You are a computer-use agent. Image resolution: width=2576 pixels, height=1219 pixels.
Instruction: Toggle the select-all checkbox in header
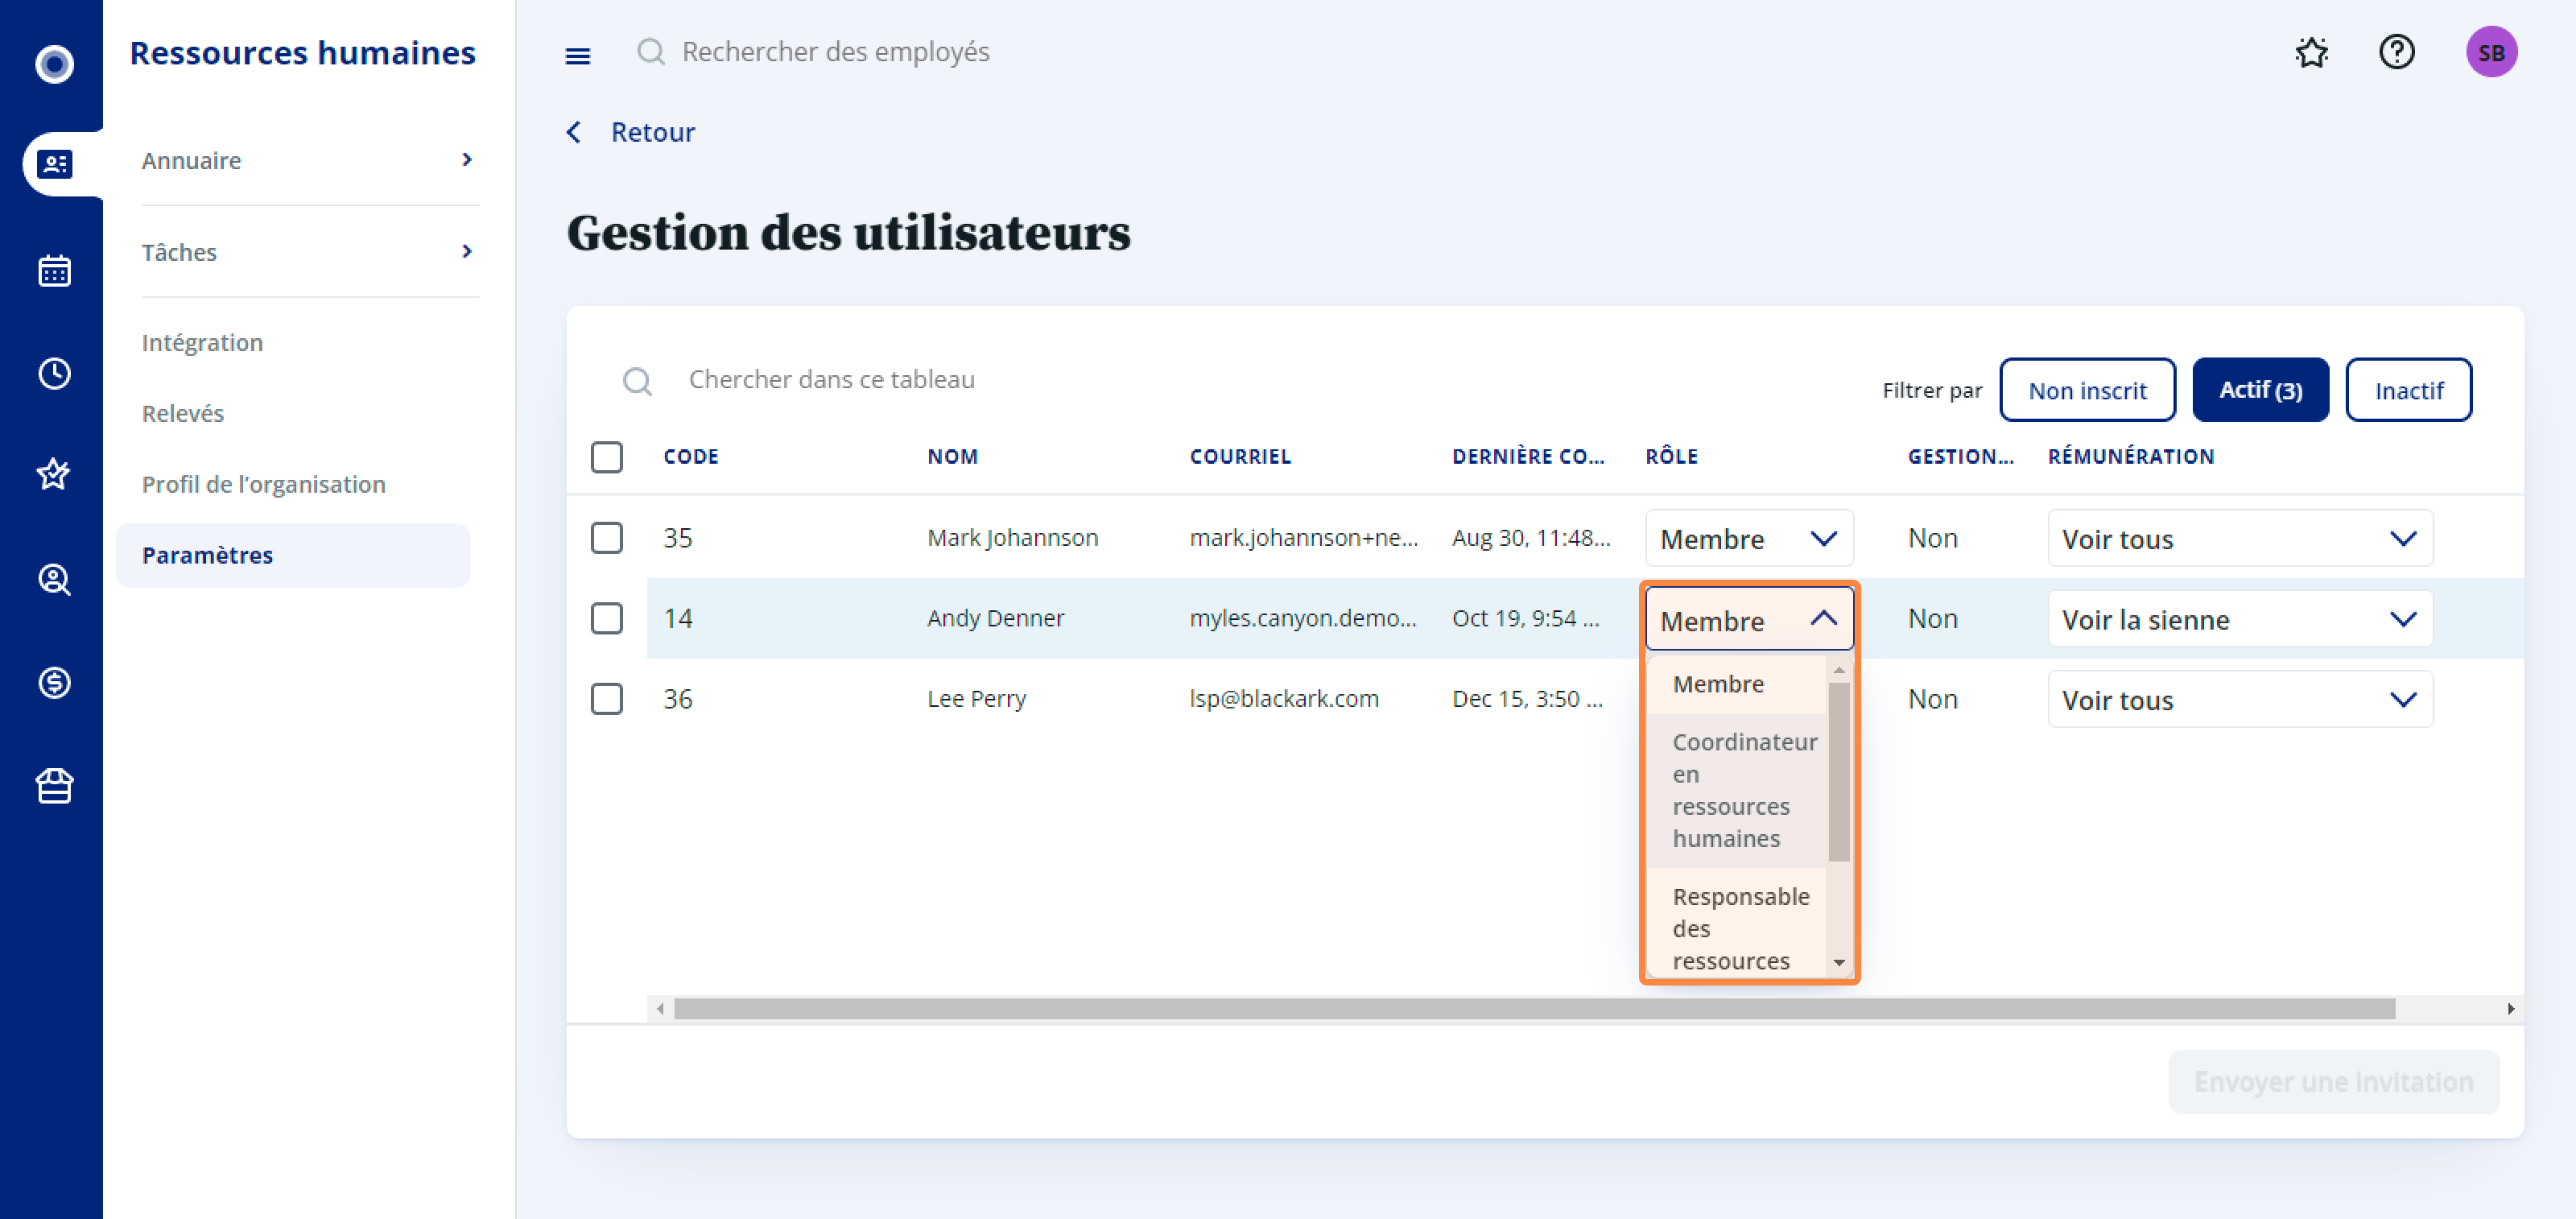click(x=607, y=457)
